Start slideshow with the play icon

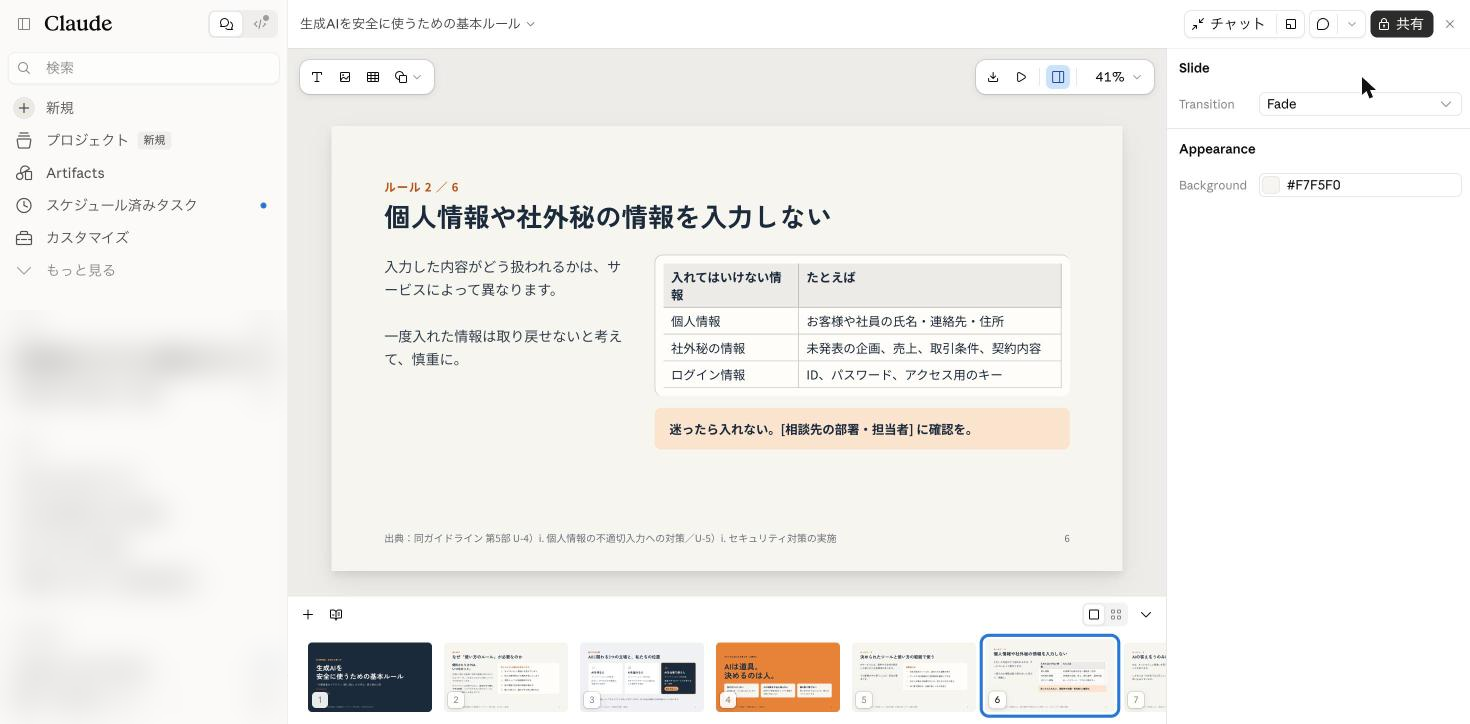point(1021,77)
